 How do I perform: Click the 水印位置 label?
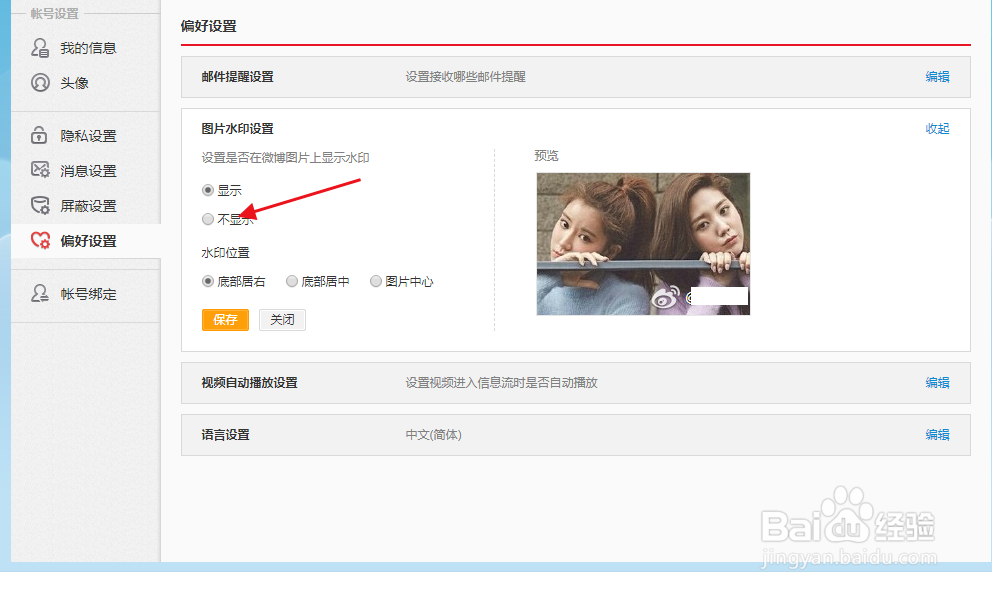(225, 252)
